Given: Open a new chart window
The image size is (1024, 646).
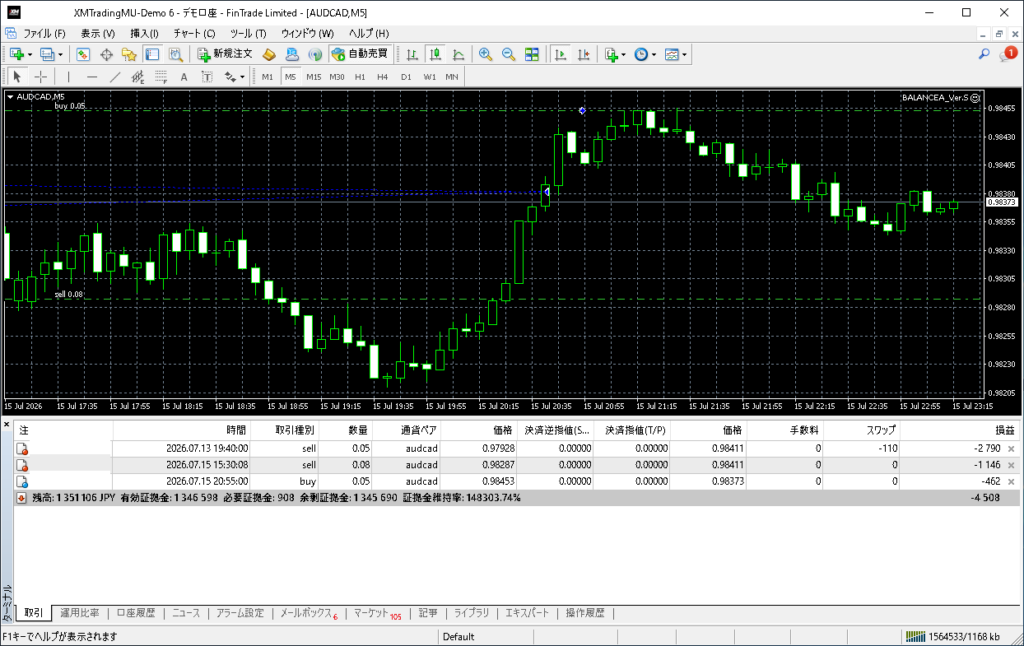Looking at the screenshot, I should click(x=17, y=54).
